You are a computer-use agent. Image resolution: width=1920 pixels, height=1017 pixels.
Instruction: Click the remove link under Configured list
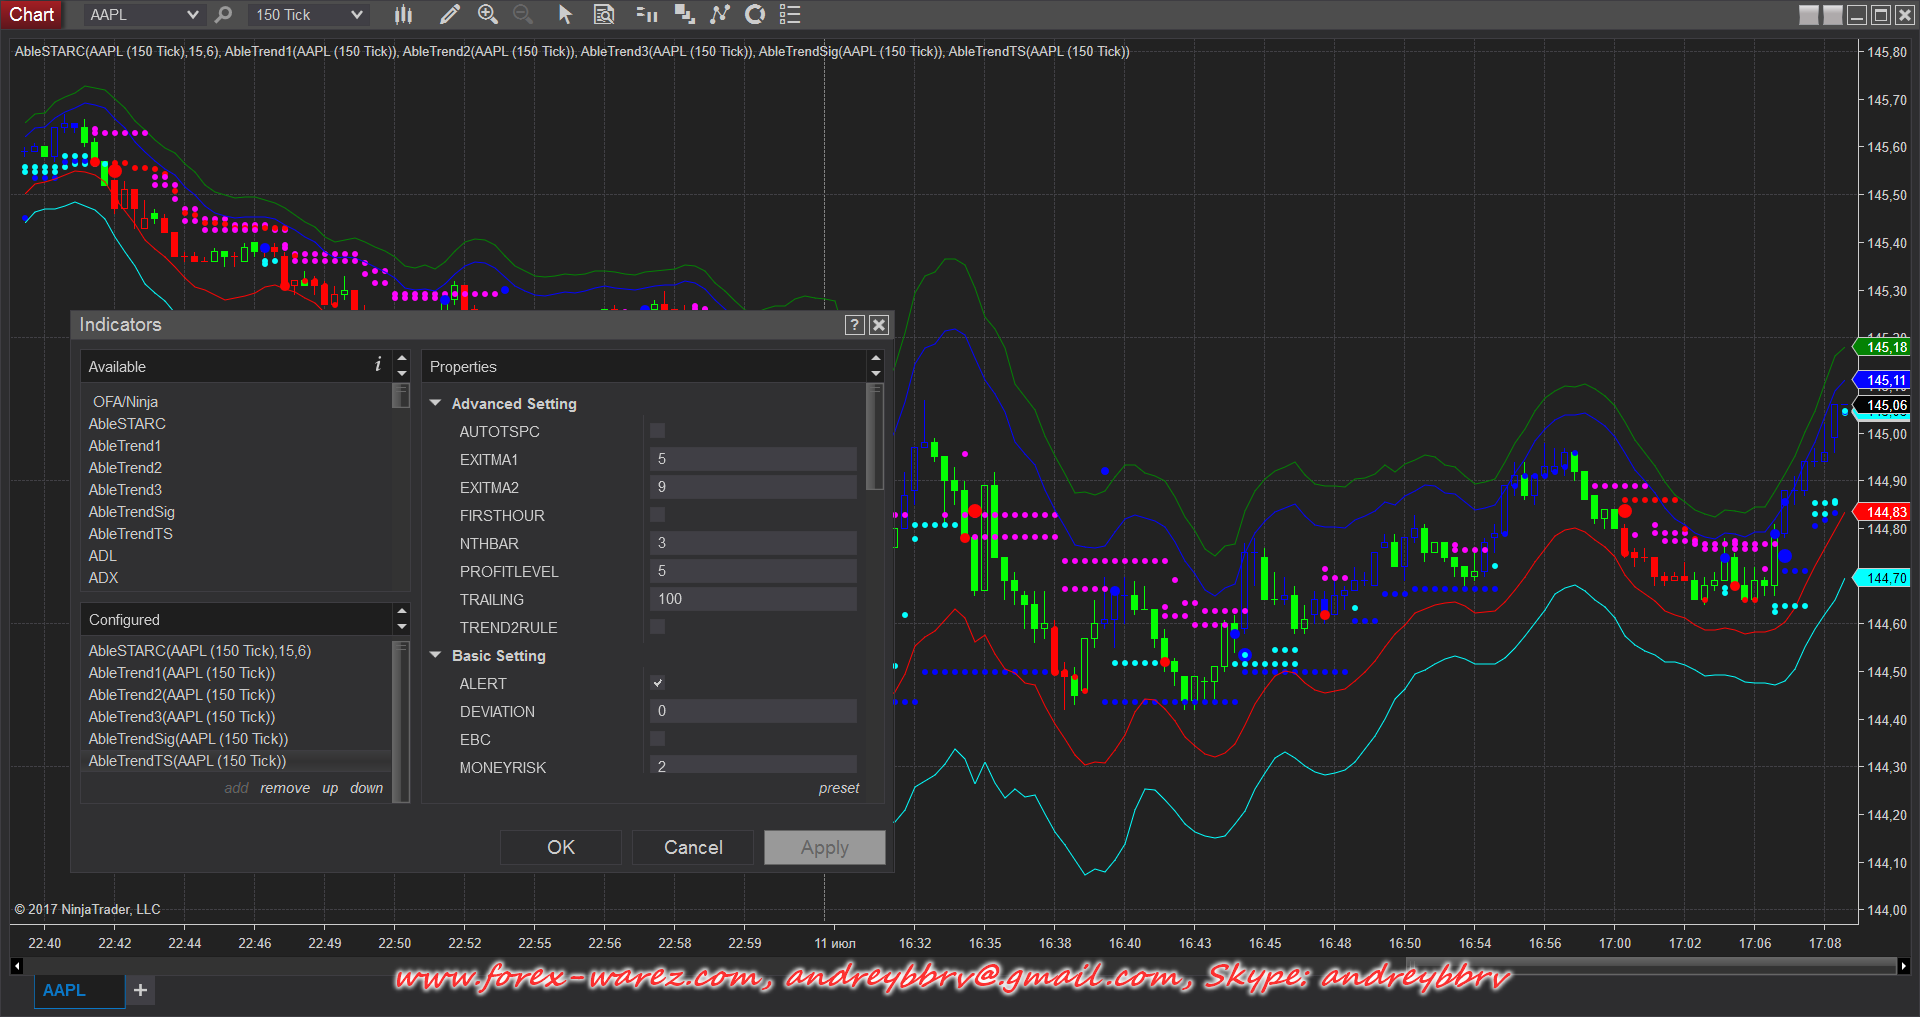pyautogui.click(x=285, y=788)
